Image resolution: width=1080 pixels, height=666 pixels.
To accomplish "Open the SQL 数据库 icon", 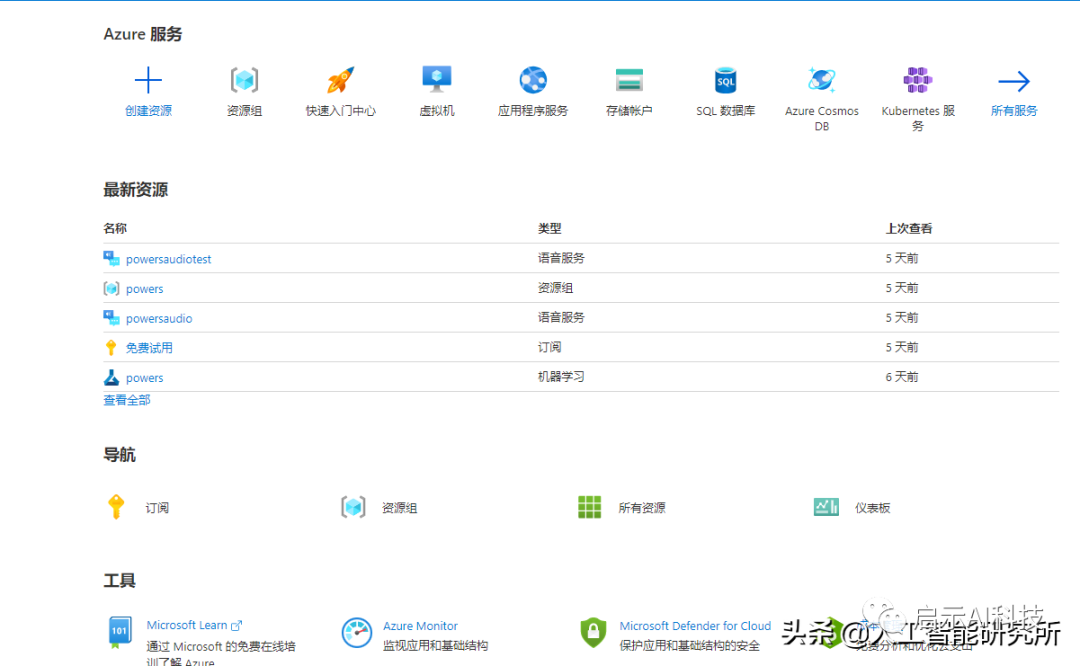I will [725, 81].
